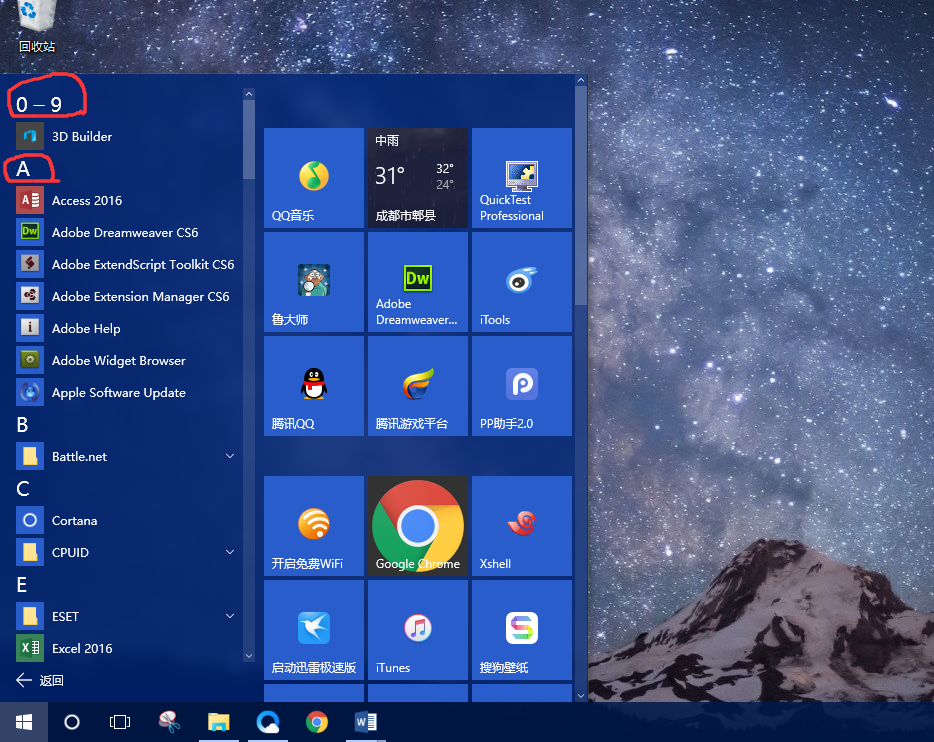Launch the Google Chrome tile
Viewport: 934px width, 742px height.
click(418, 526)
